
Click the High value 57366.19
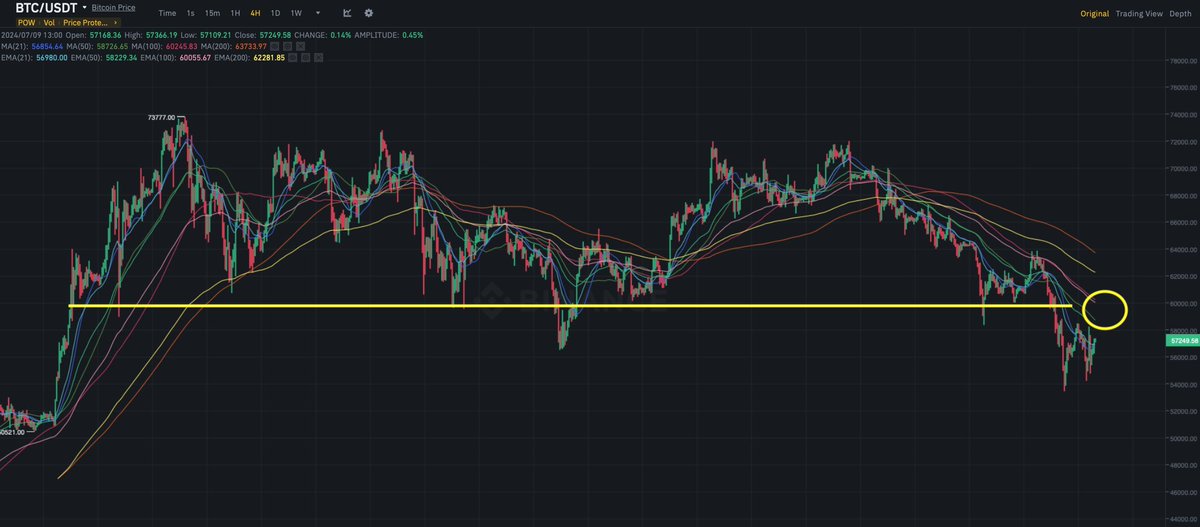click(x=160, y=35)
